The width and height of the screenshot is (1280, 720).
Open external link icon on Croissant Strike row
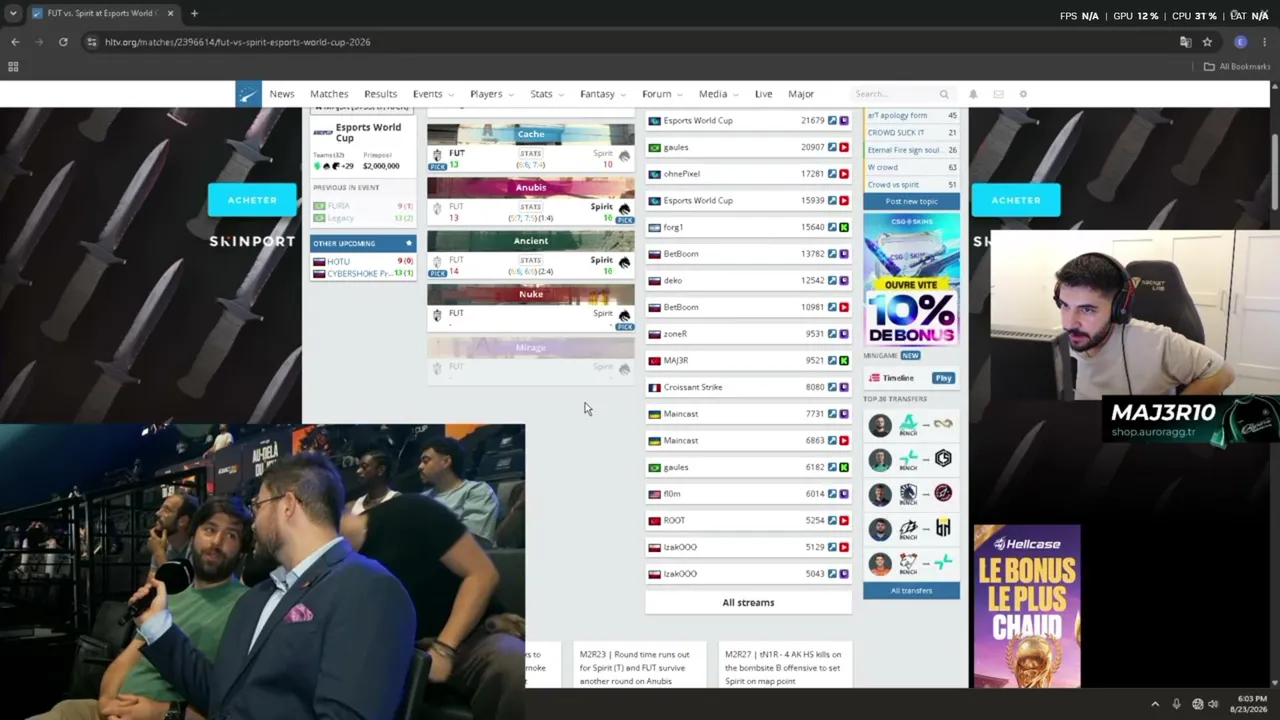tap(832, 387)
